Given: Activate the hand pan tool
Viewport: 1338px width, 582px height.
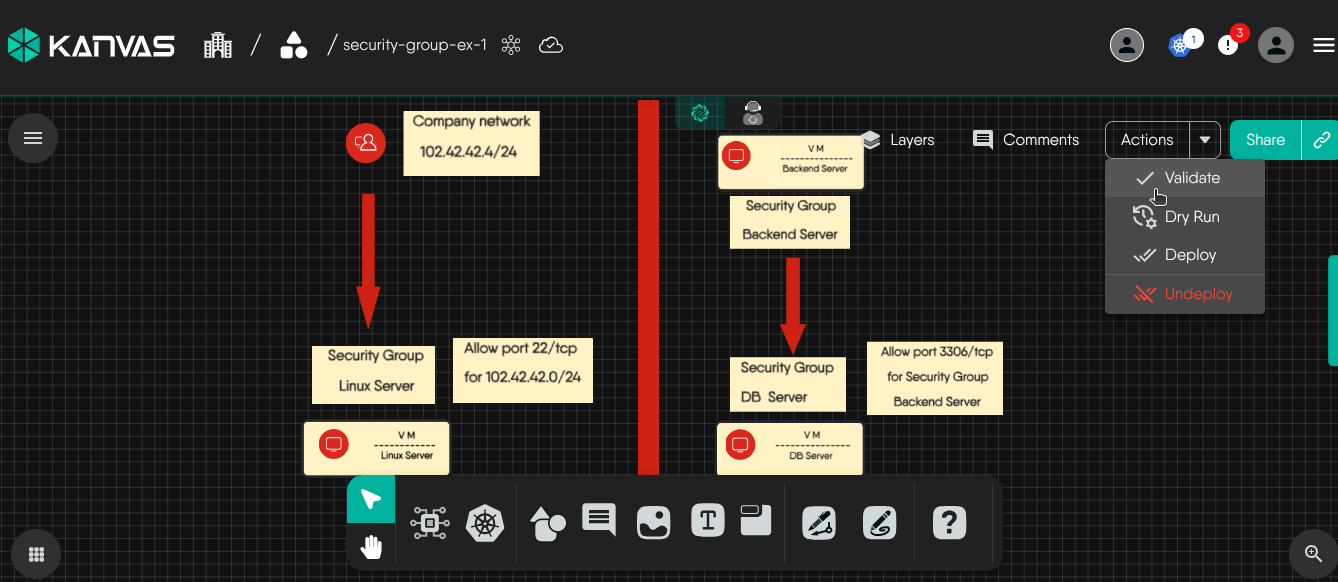Looking at the screenshot, I should point(371,547).
